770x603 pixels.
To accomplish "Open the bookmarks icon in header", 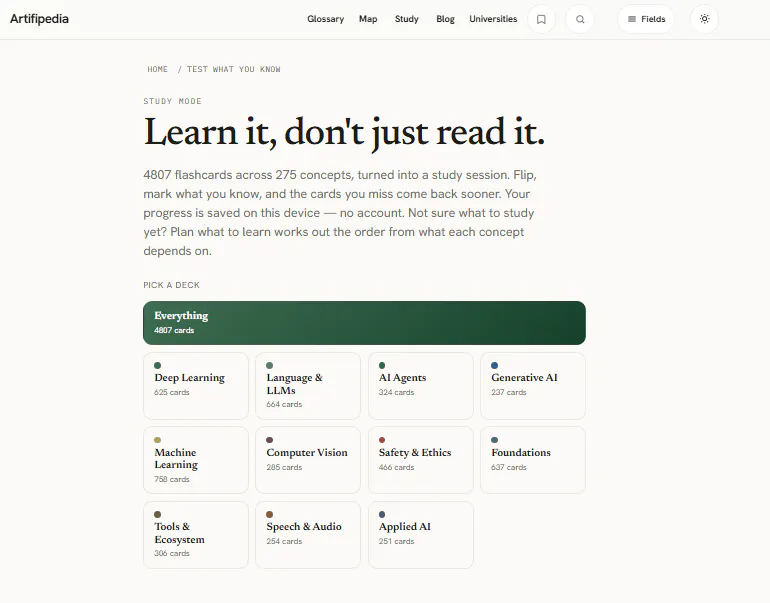I will pyautogui.click(x=541, y=19).
